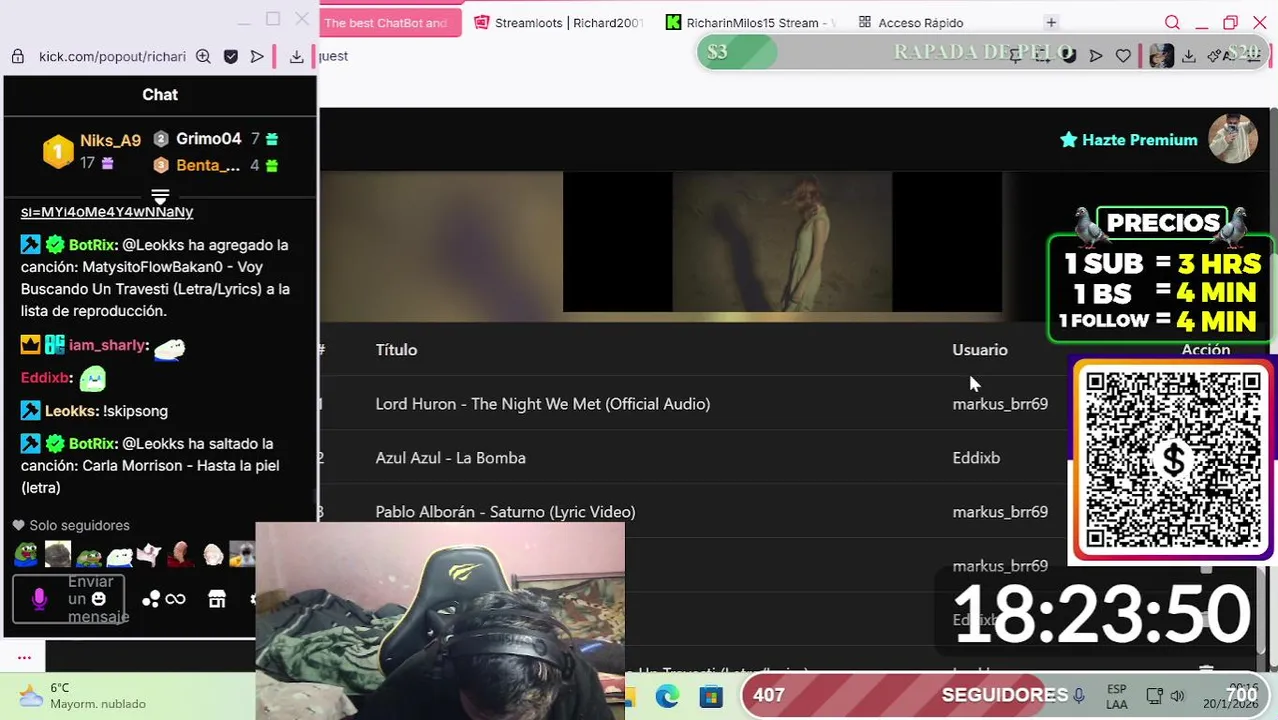Click the moderator badge beside Leokks
The height and width of the screenshot is (720, 1278).
tap(31, 411)
